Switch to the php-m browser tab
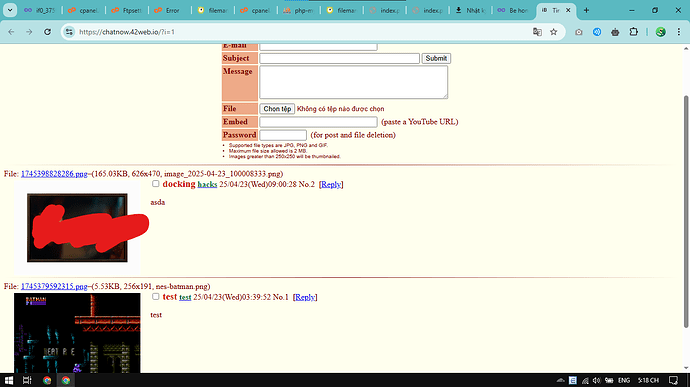690x387 pixels. [299, 10]
